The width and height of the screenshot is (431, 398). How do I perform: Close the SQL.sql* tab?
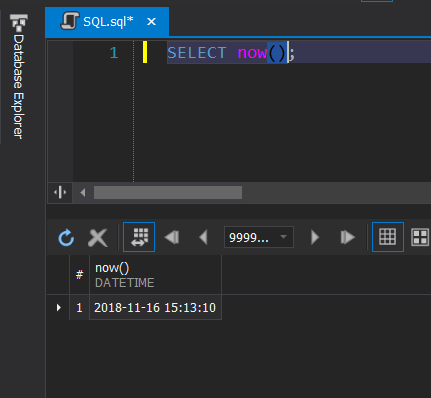pyautogui.click(x=151, y=22)
